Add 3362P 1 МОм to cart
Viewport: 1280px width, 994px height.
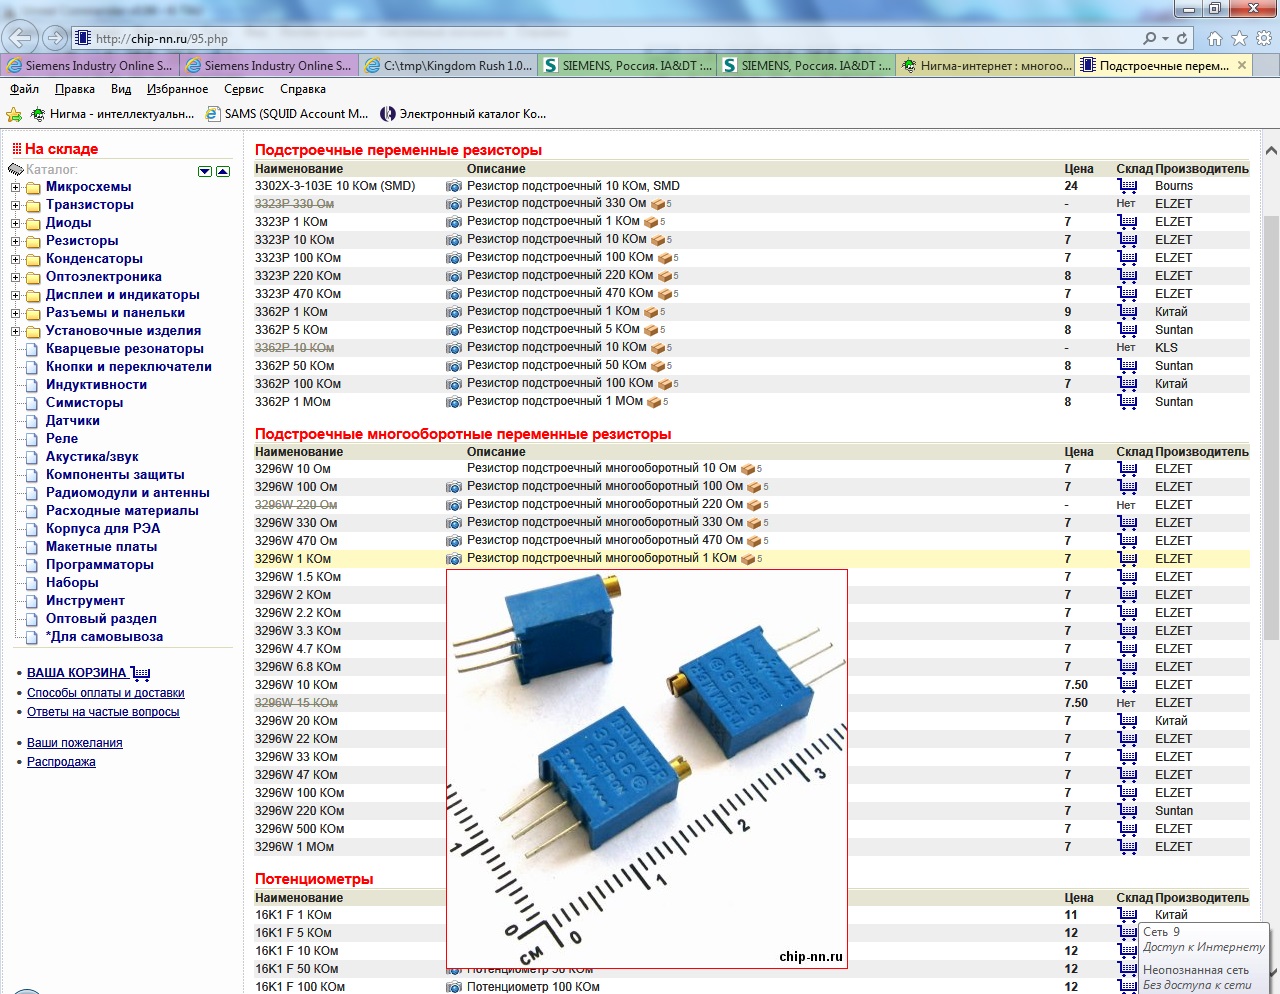point(1127,402)
